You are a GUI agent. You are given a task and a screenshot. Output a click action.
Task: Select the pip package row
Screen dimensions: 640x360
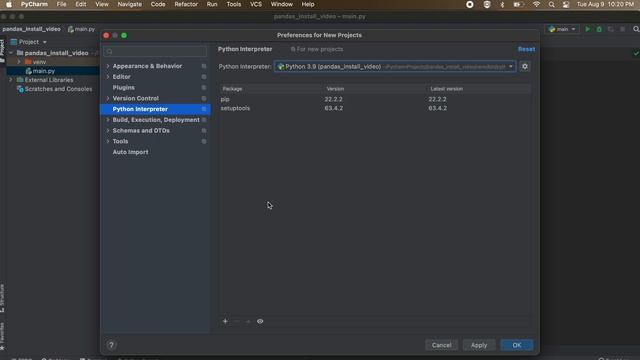click(375, 99)
